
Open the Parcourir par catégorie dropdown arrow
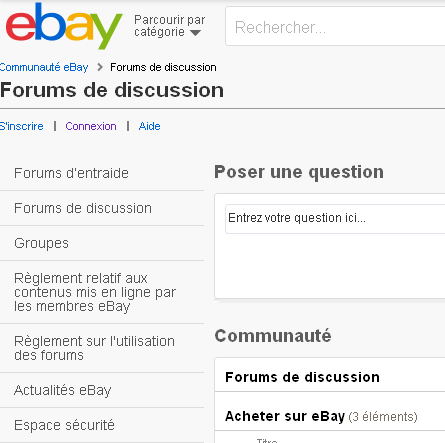tap(195, 33)
